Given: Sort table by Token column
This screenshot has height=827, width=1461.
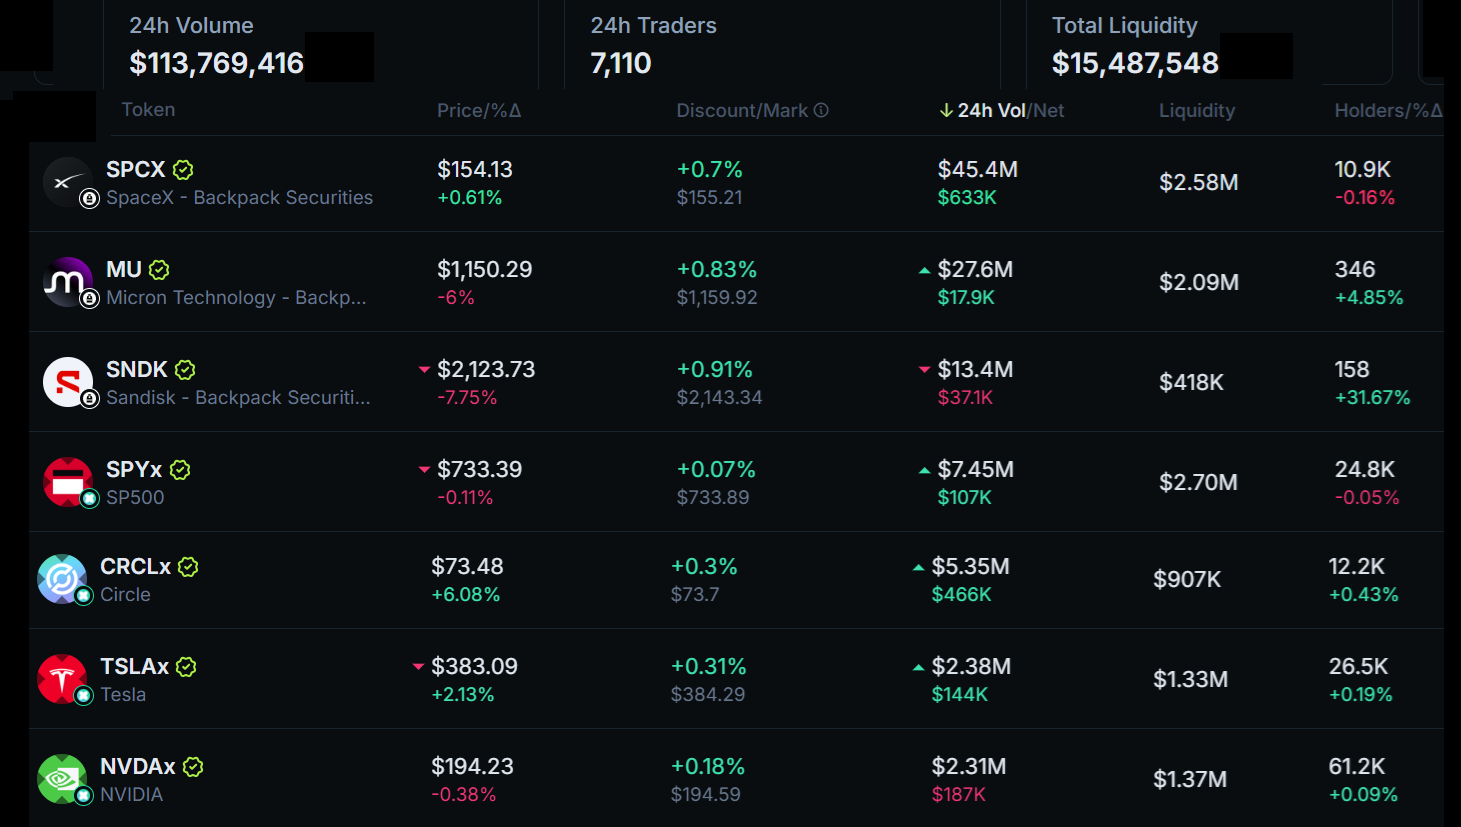Looking at the screenshot, I should click(148, 110).
